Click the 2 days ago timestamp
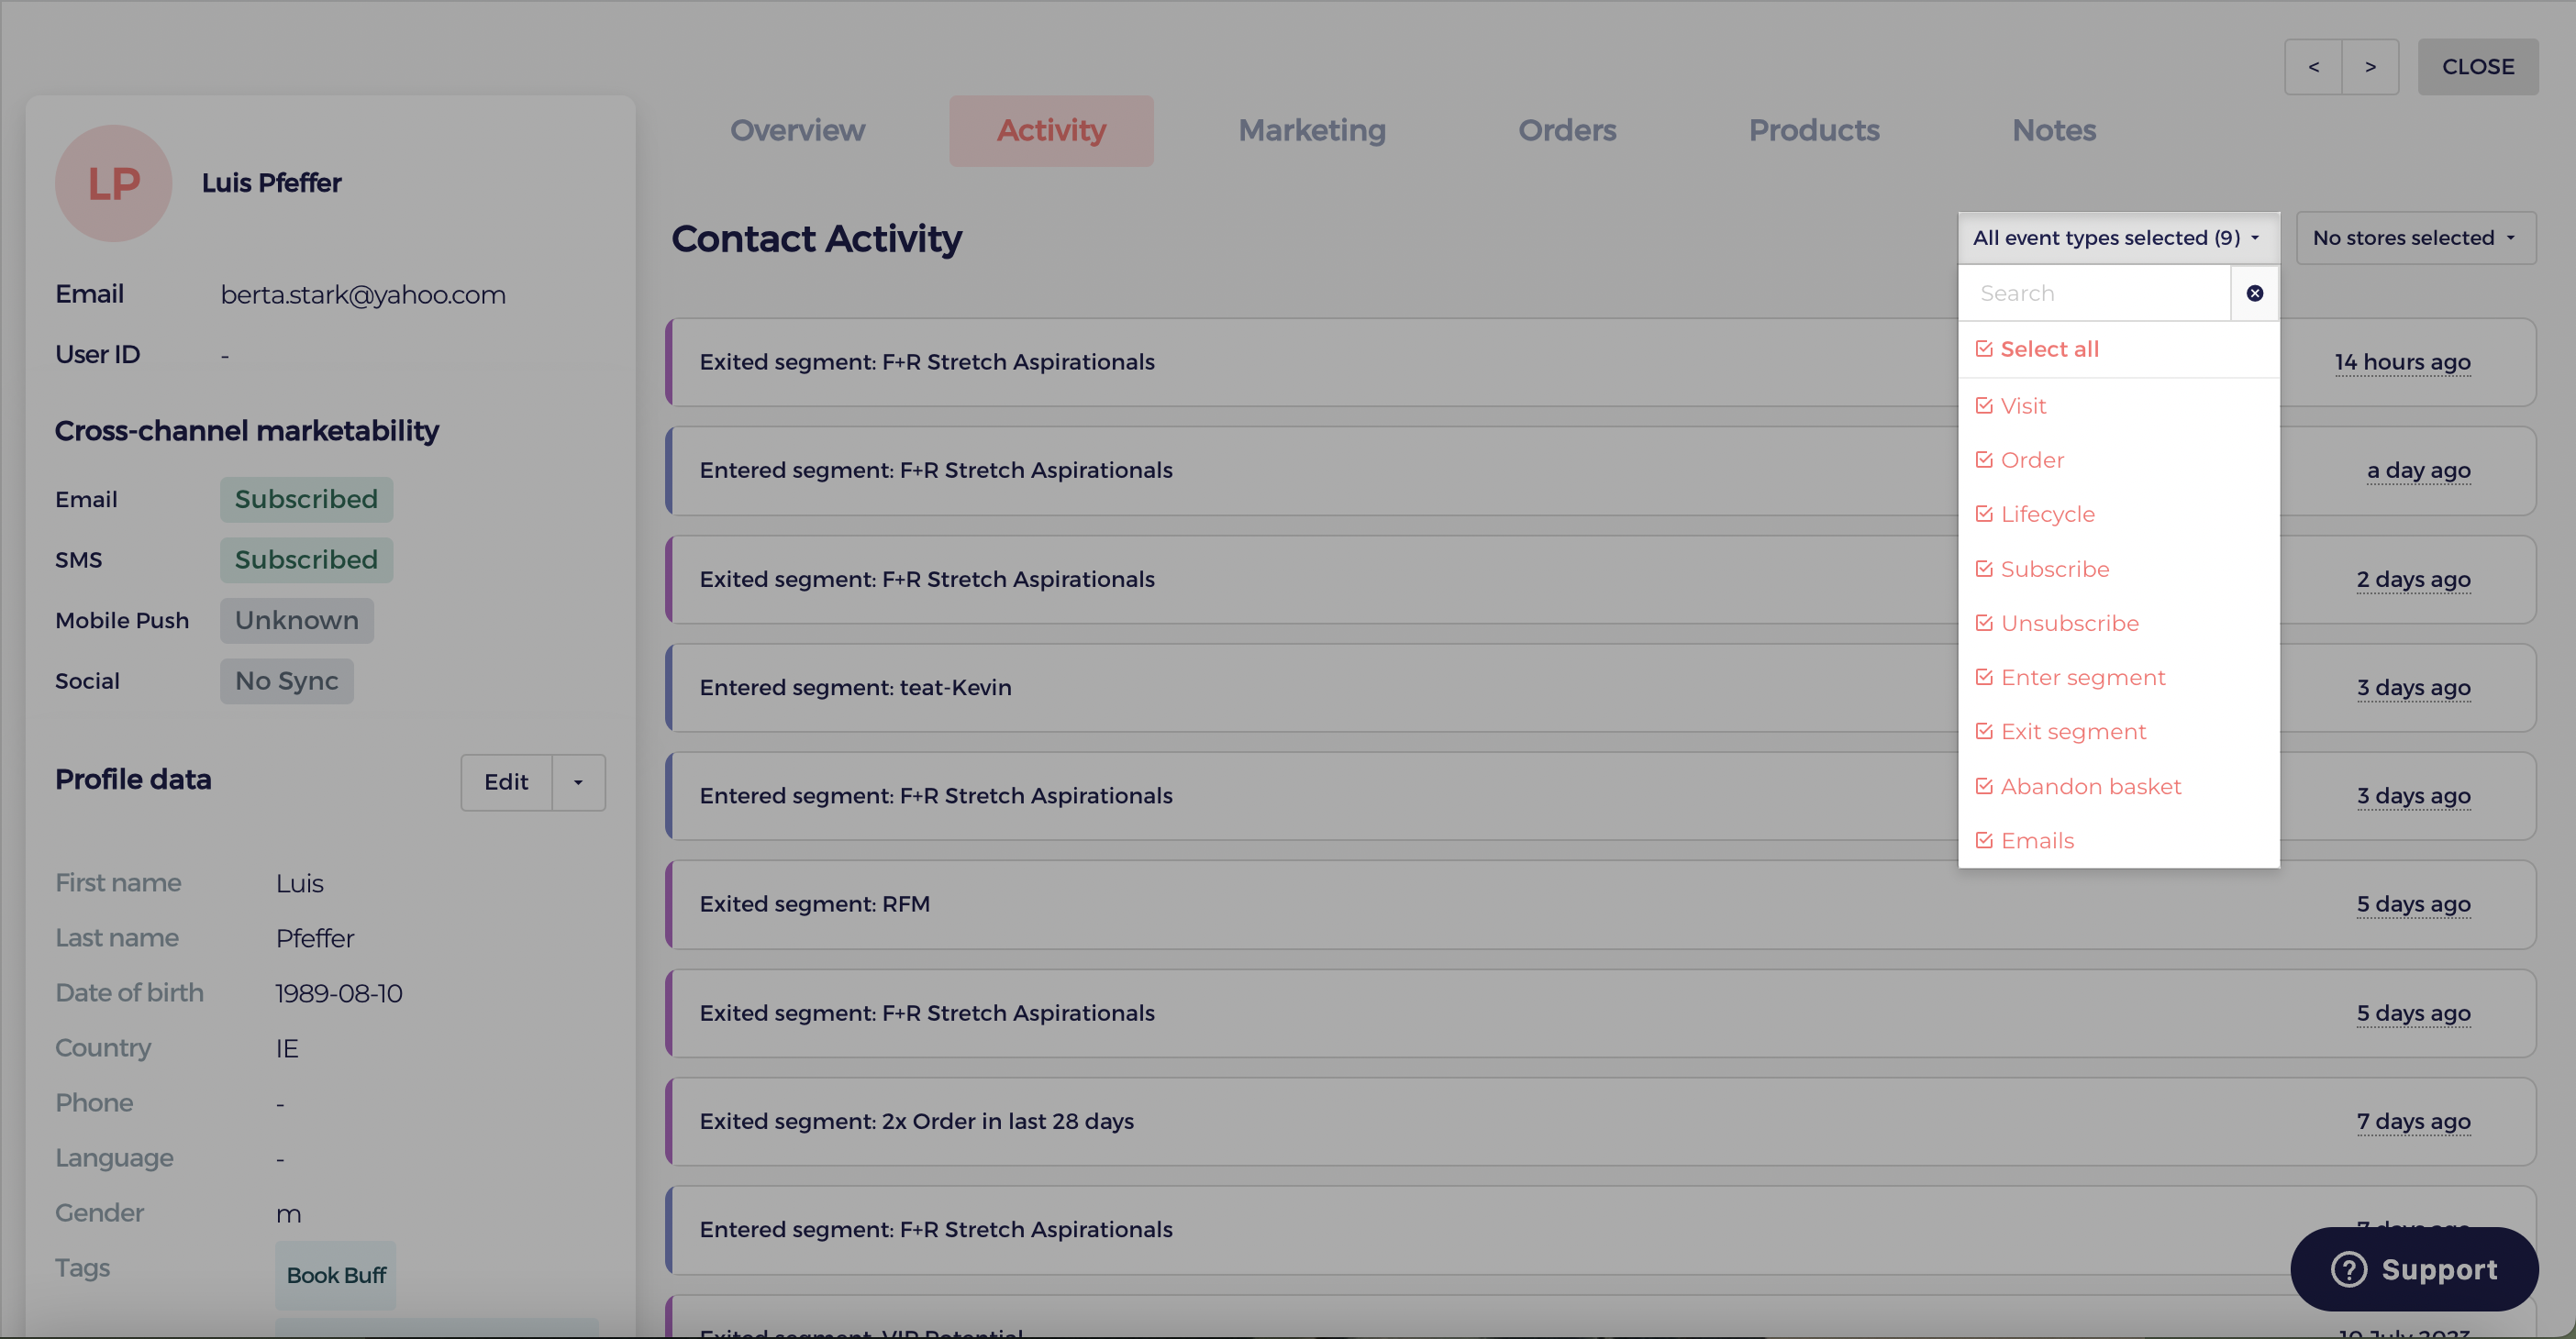The width and height of the screenshot is (2576, 1339). 2413,579
